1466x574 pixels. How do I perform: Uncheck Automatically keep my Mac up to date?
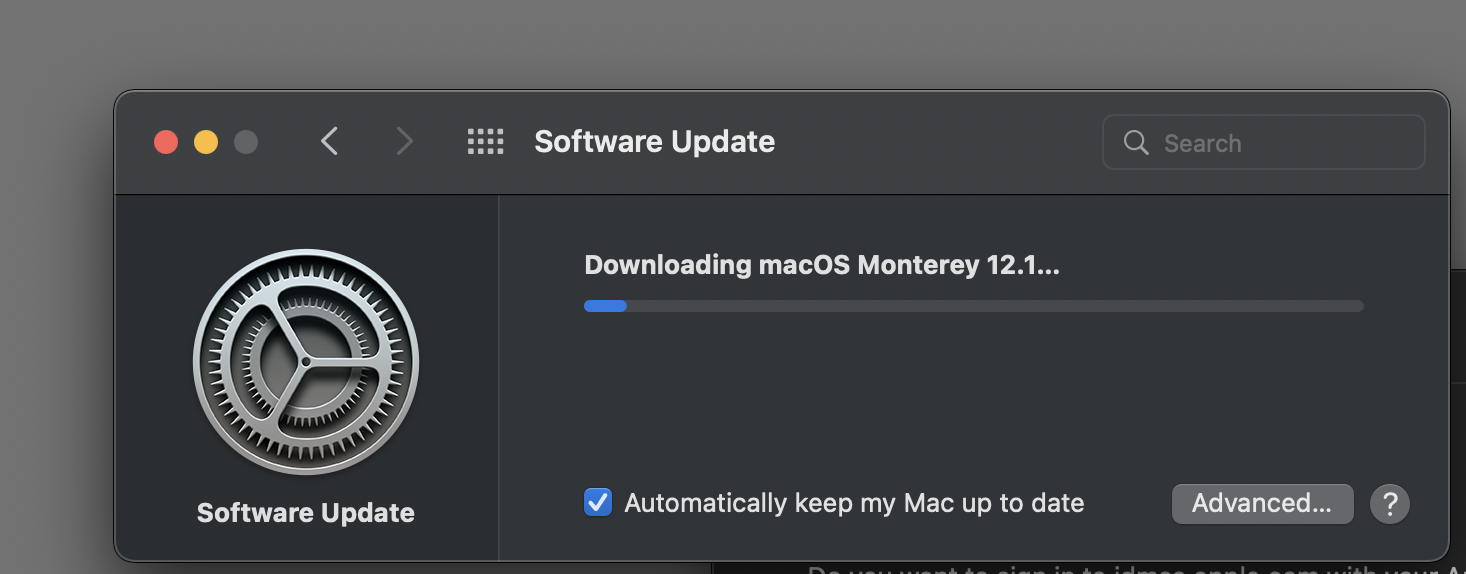[598, 502]
